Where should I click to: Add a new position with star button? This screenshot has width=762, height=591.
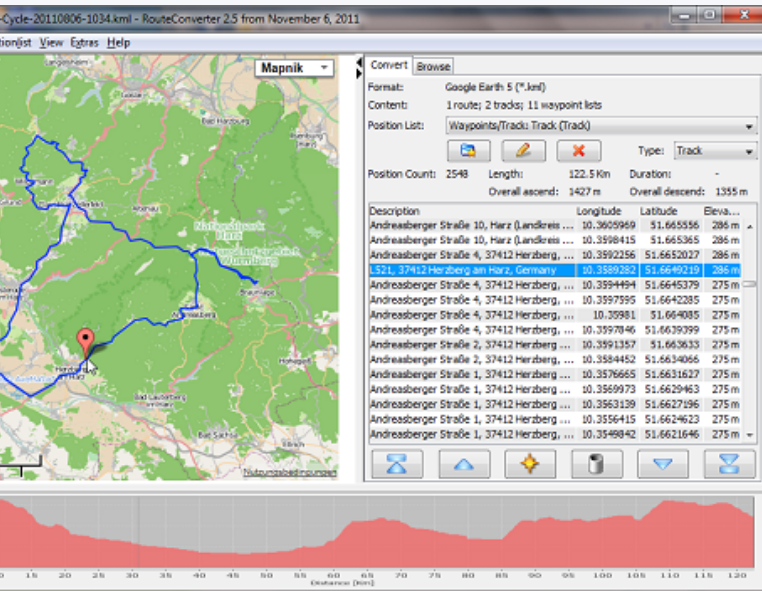tap(530, 464)
